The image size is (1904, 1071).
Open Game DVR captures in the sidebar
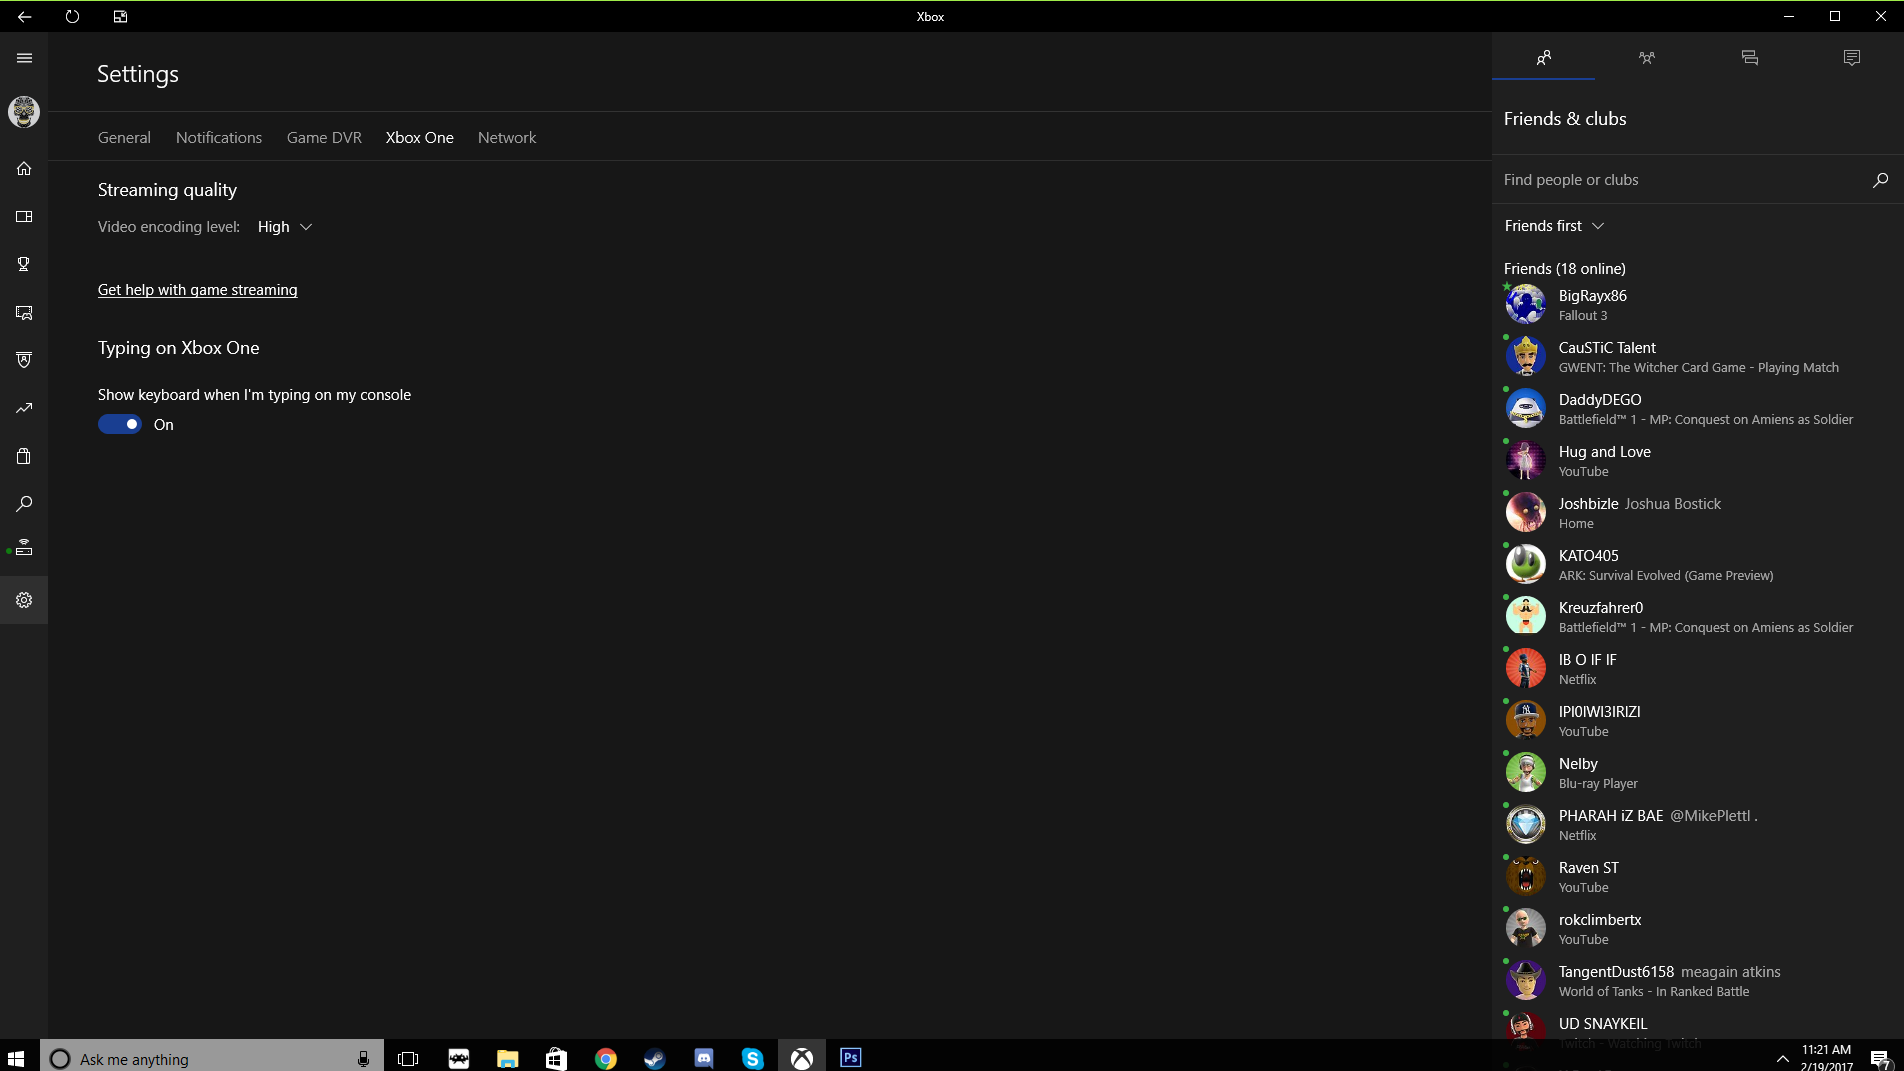click(24, 312)
